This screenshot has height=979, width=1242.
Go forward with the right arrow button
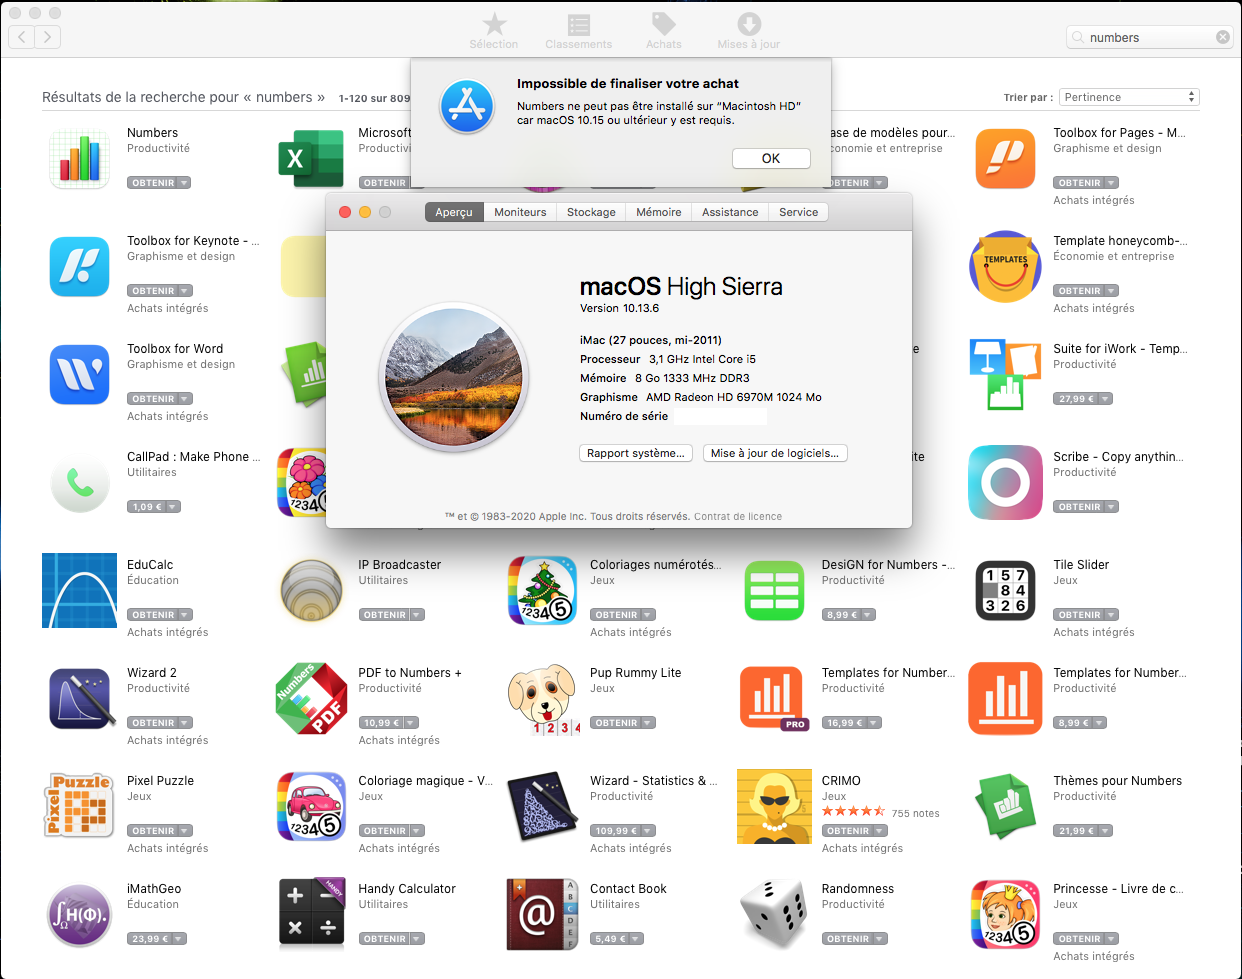47,37
